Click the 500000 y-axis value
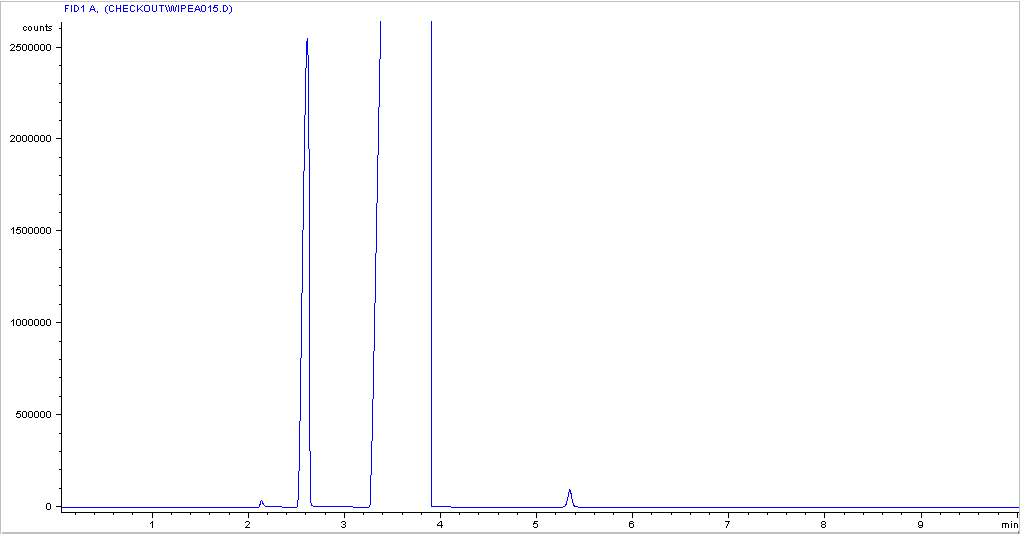 click(34, 414)
